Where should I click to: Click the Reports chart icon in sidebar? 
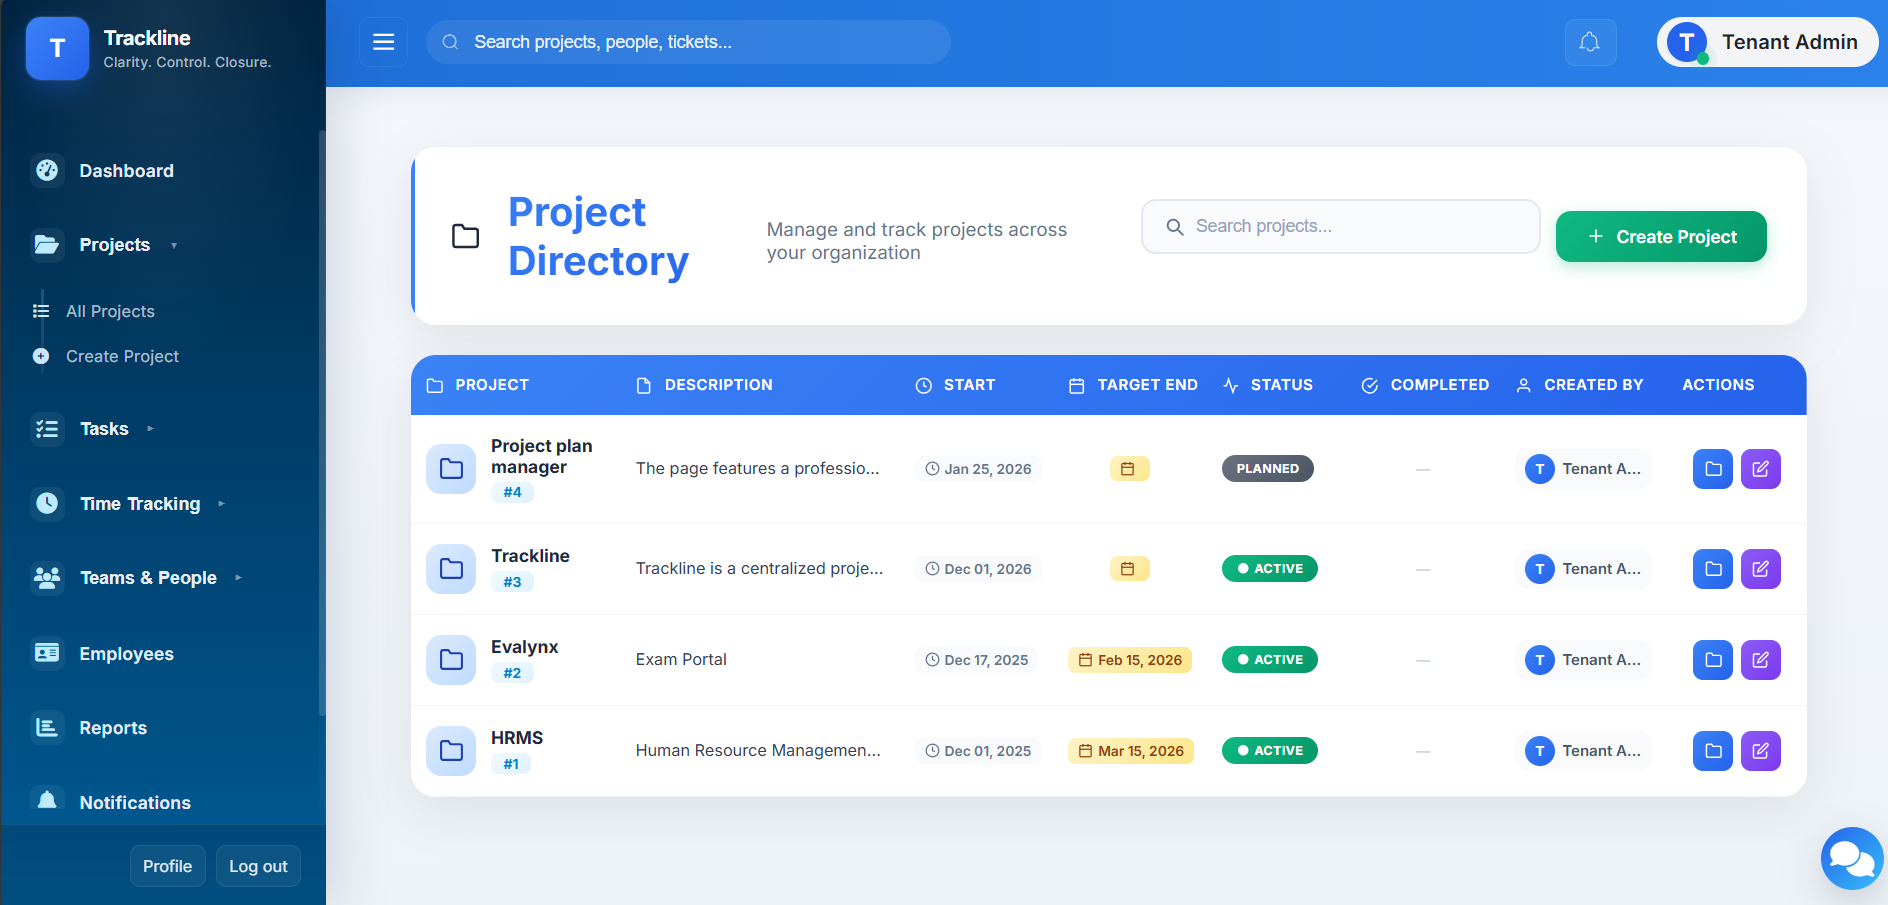[x=47, y=728]
